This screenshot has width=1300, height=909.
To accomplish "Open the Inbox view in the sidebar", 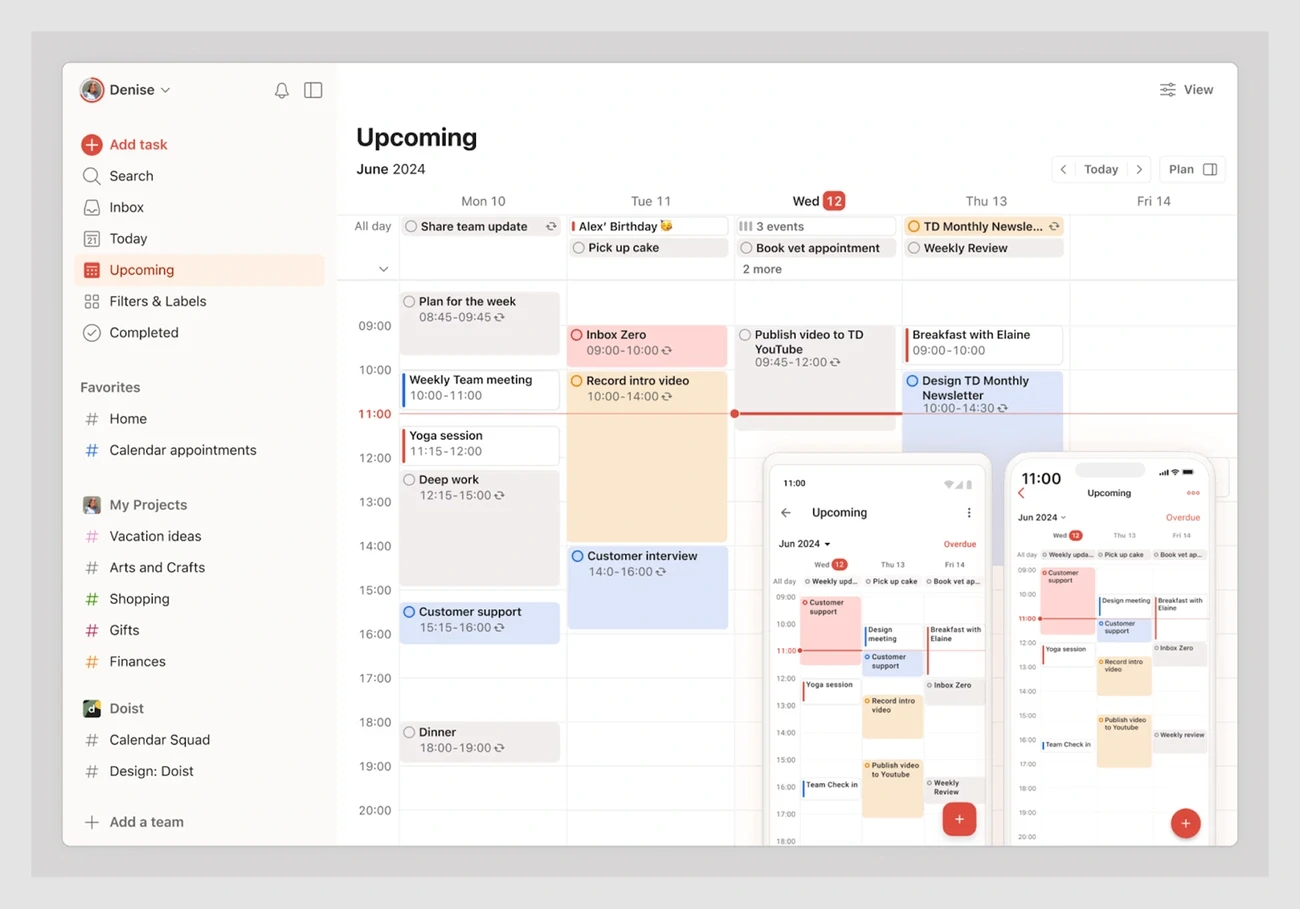I will [x=126, y=207].
